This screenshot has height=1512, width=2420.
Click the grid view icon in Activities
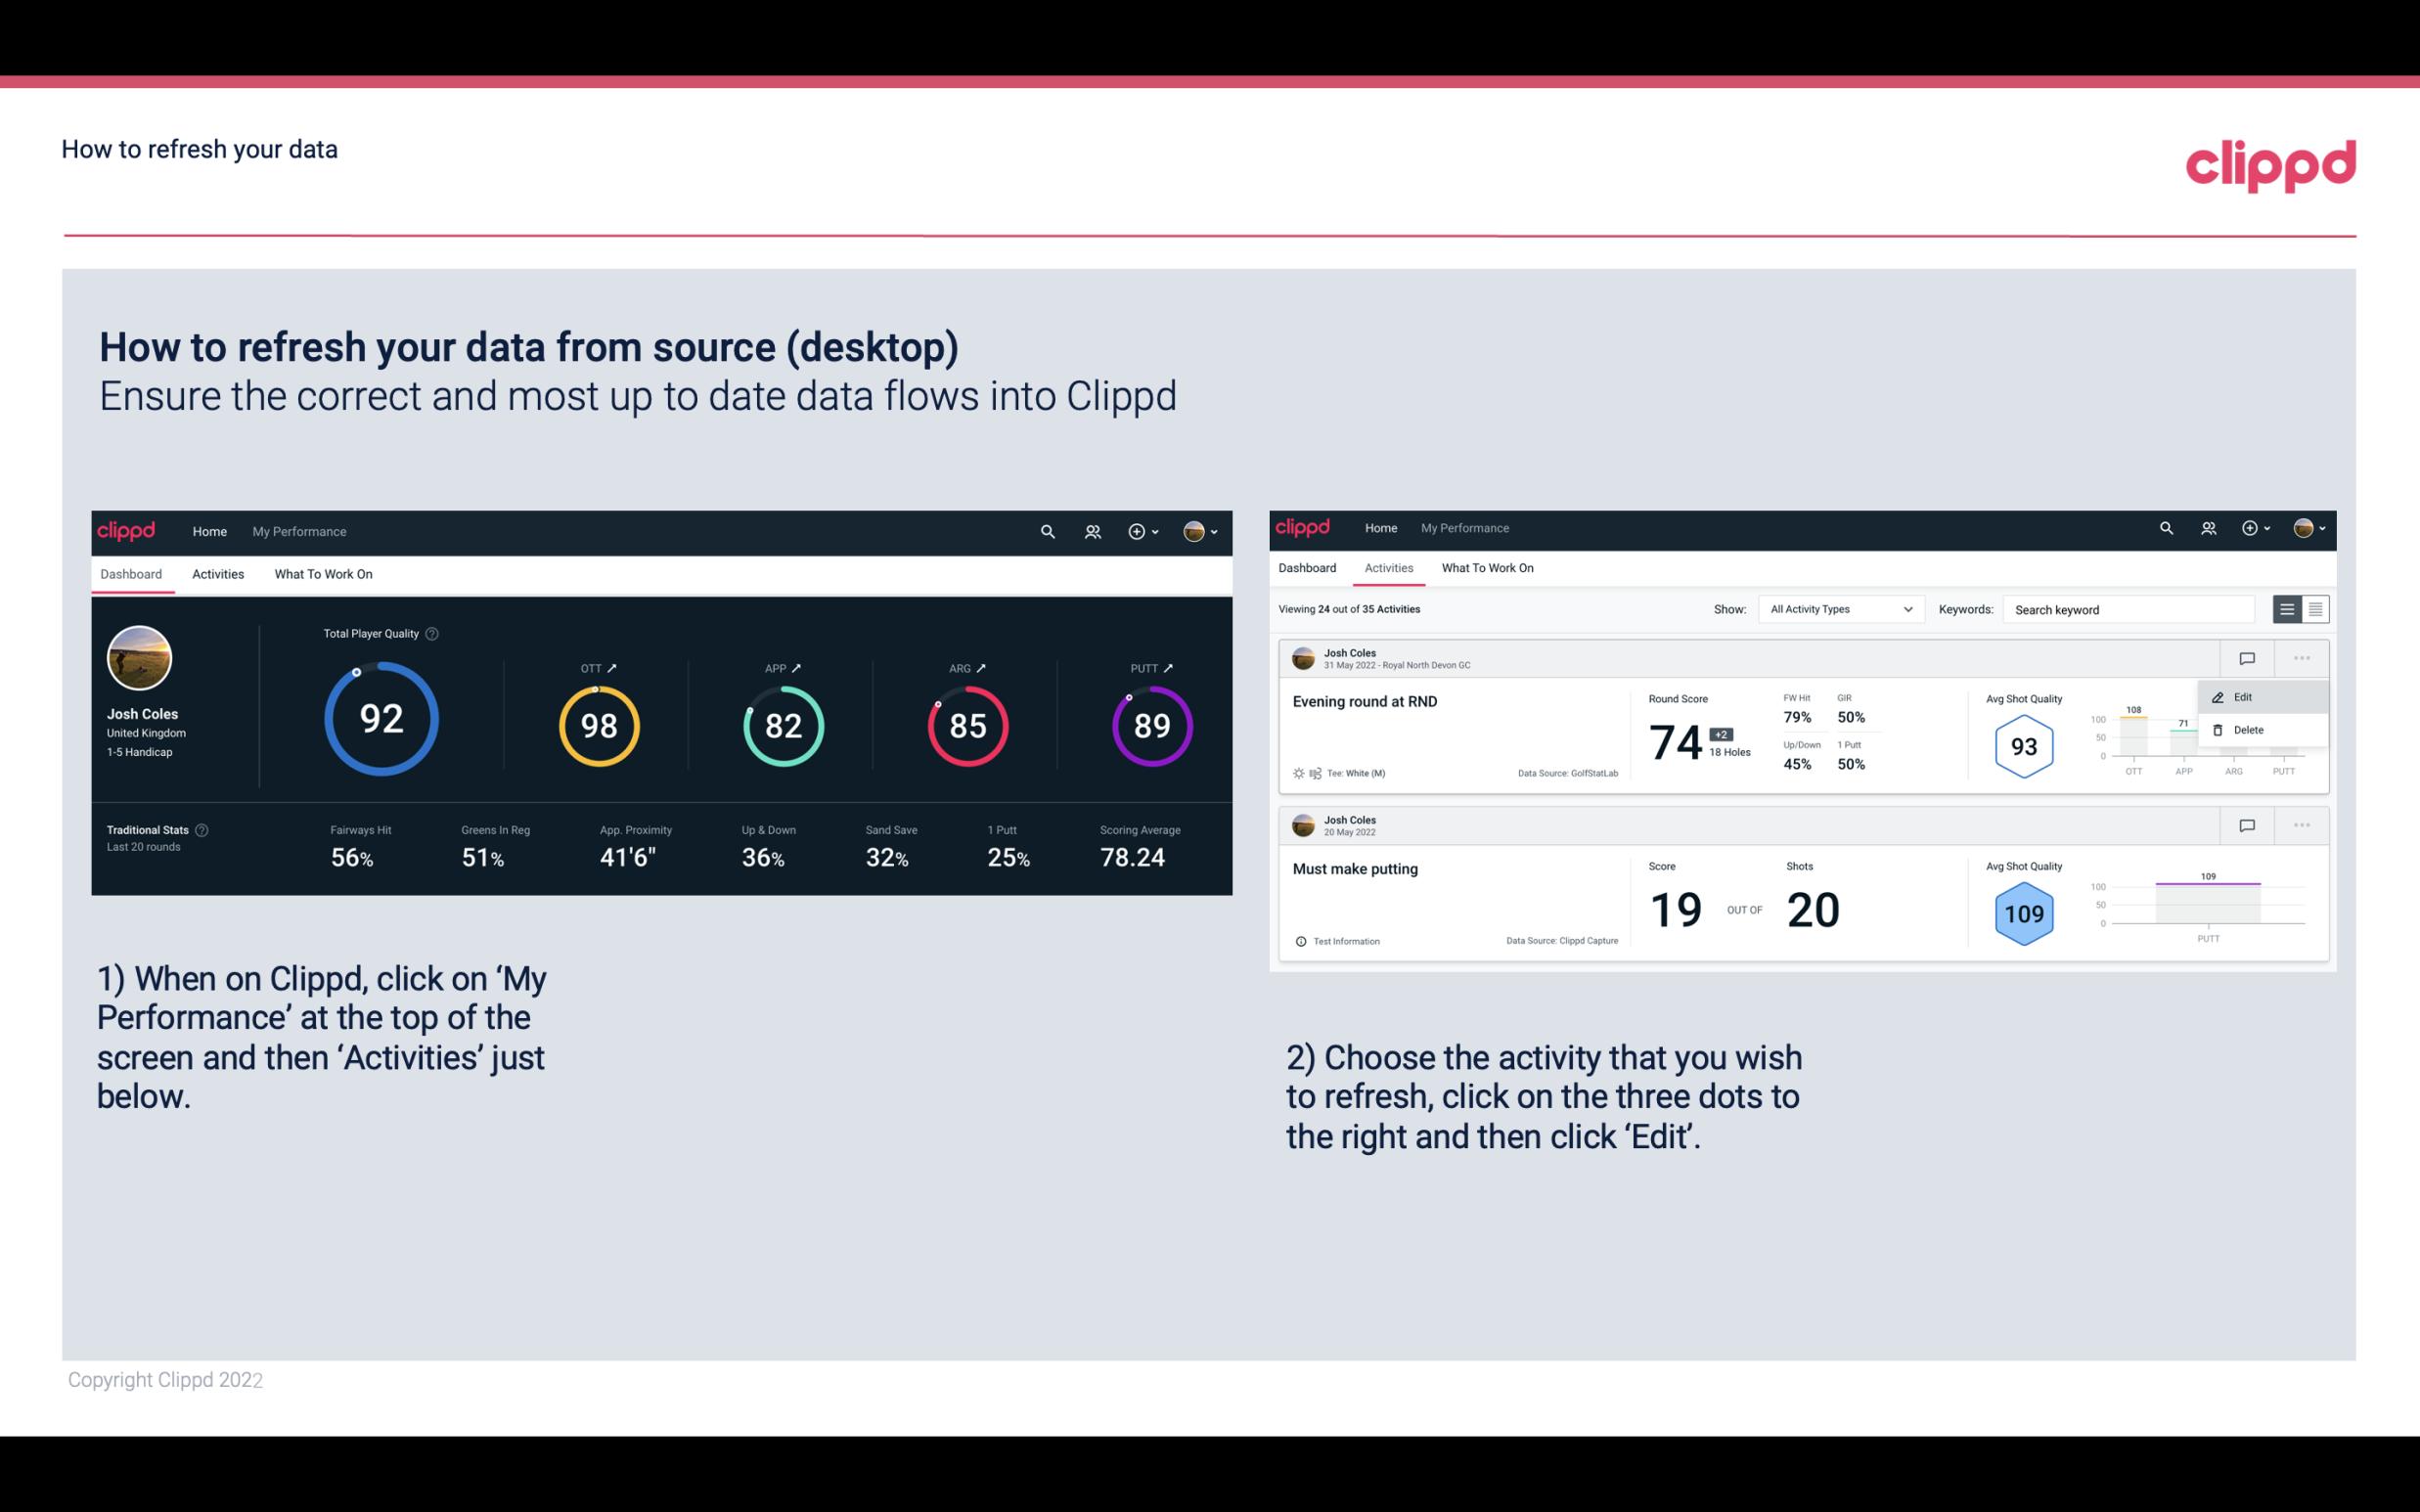[2313, 608]
